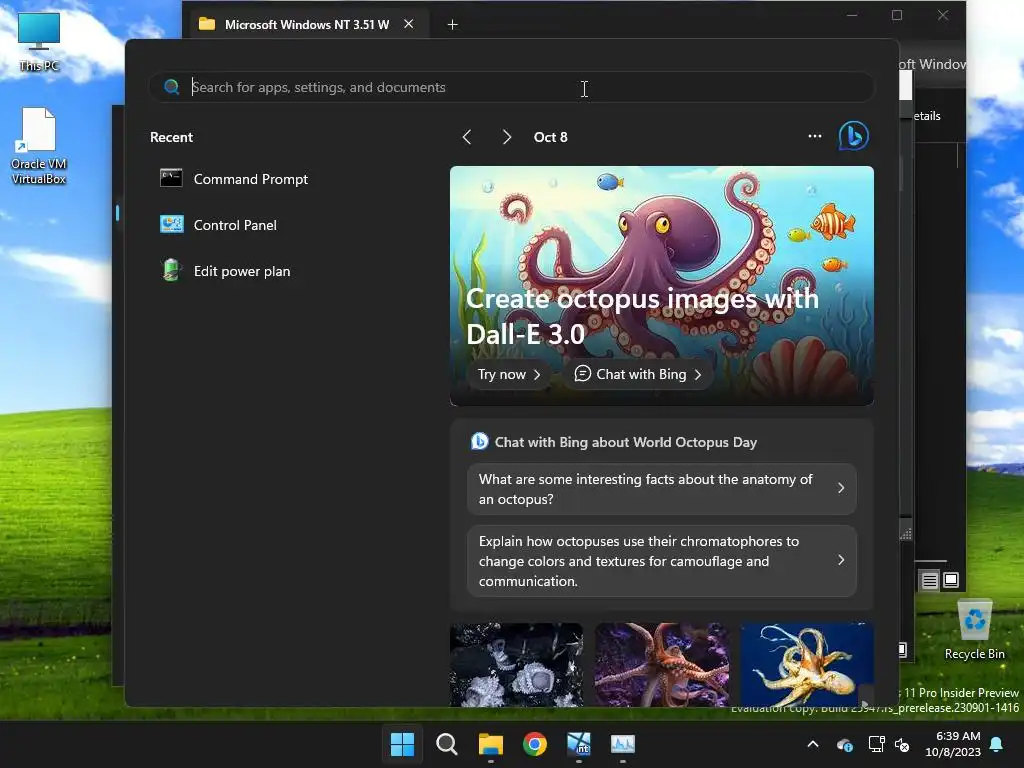Open Edit power plan recent item
The image size is (1024, 768).
tap(225, 271)
